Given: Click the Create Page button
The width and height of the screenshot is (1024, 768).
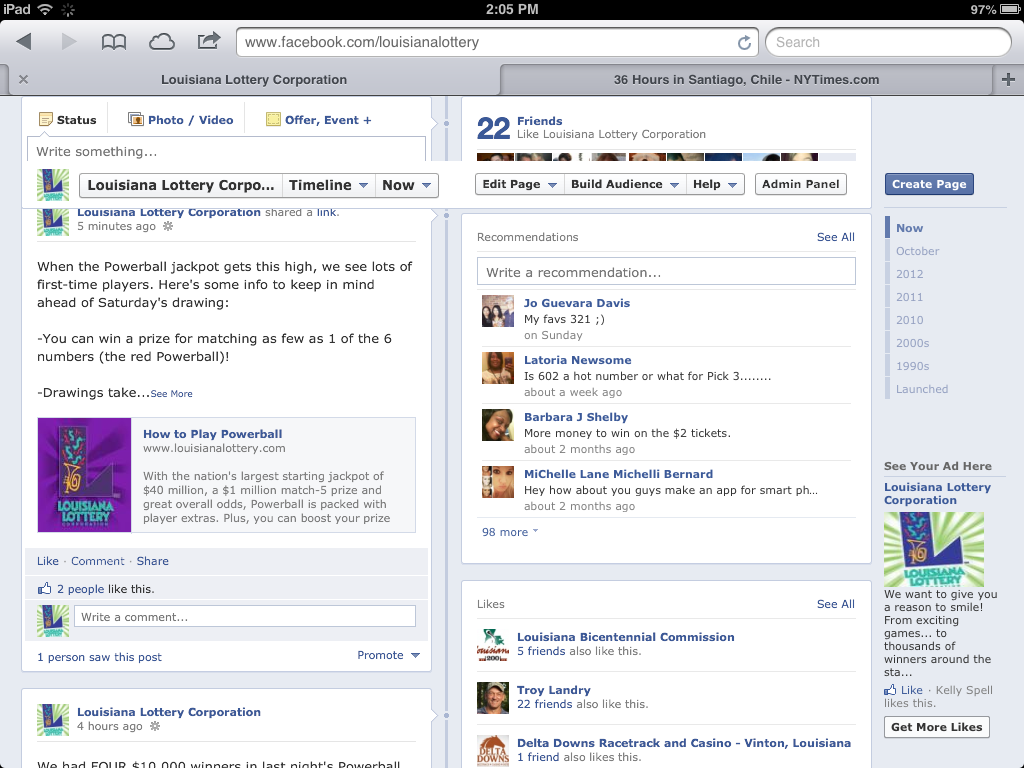Looking at the screenshot, I should pos(928,184).
